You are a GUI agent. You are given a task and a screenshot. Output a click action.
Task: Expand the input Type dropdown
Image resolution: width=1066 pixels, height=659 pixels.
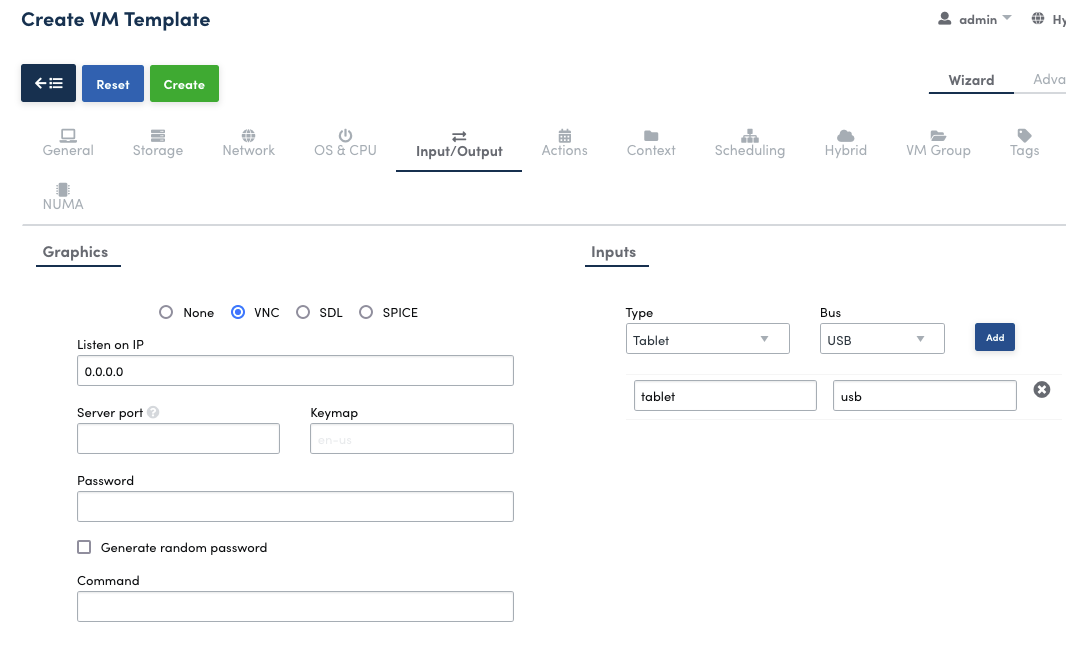tap(707, 340)
